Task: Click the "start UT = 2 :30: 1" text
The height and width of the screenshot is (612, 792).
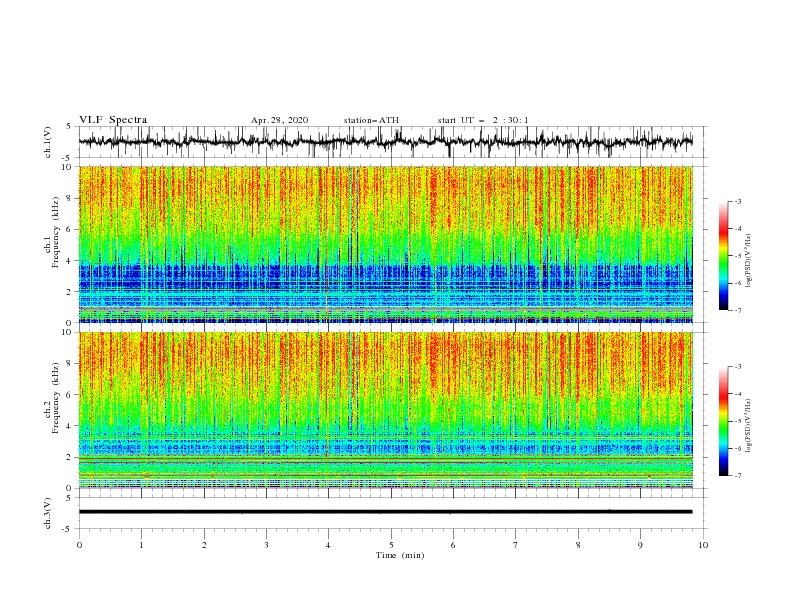Action: 483,120
